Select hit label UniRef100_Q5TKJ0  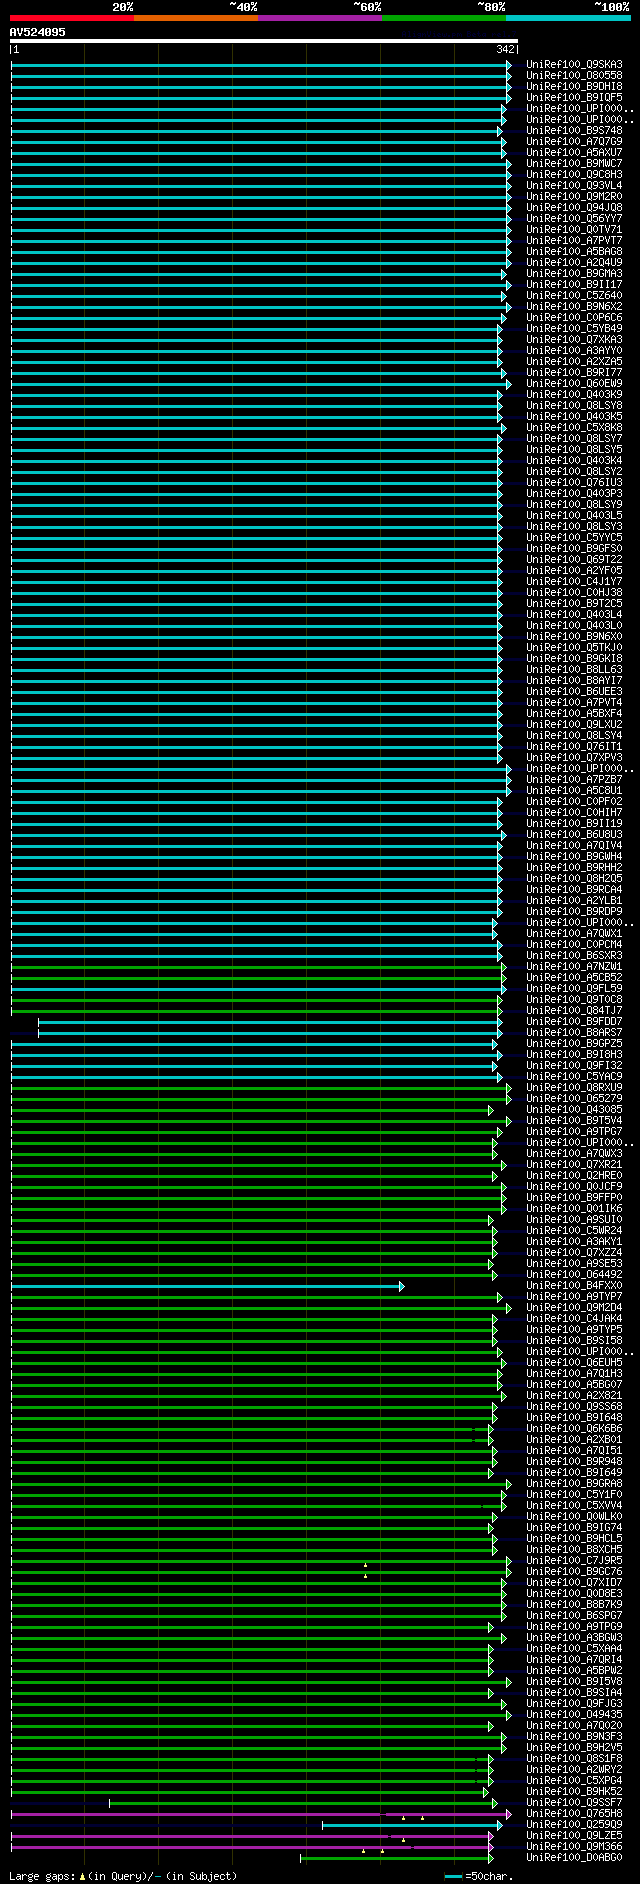574,648
